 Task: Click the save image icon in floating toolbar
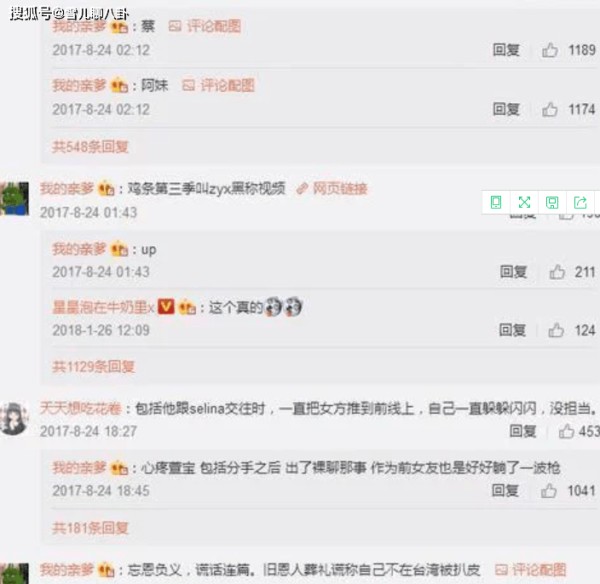[x=552, y=202]
